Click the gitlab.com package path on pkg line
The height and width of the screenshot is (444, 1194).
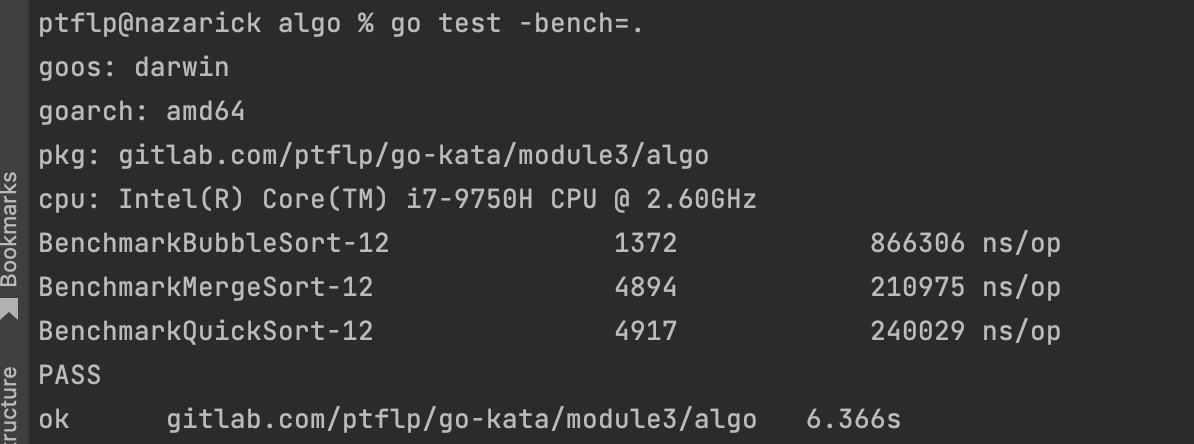[413, 155]
